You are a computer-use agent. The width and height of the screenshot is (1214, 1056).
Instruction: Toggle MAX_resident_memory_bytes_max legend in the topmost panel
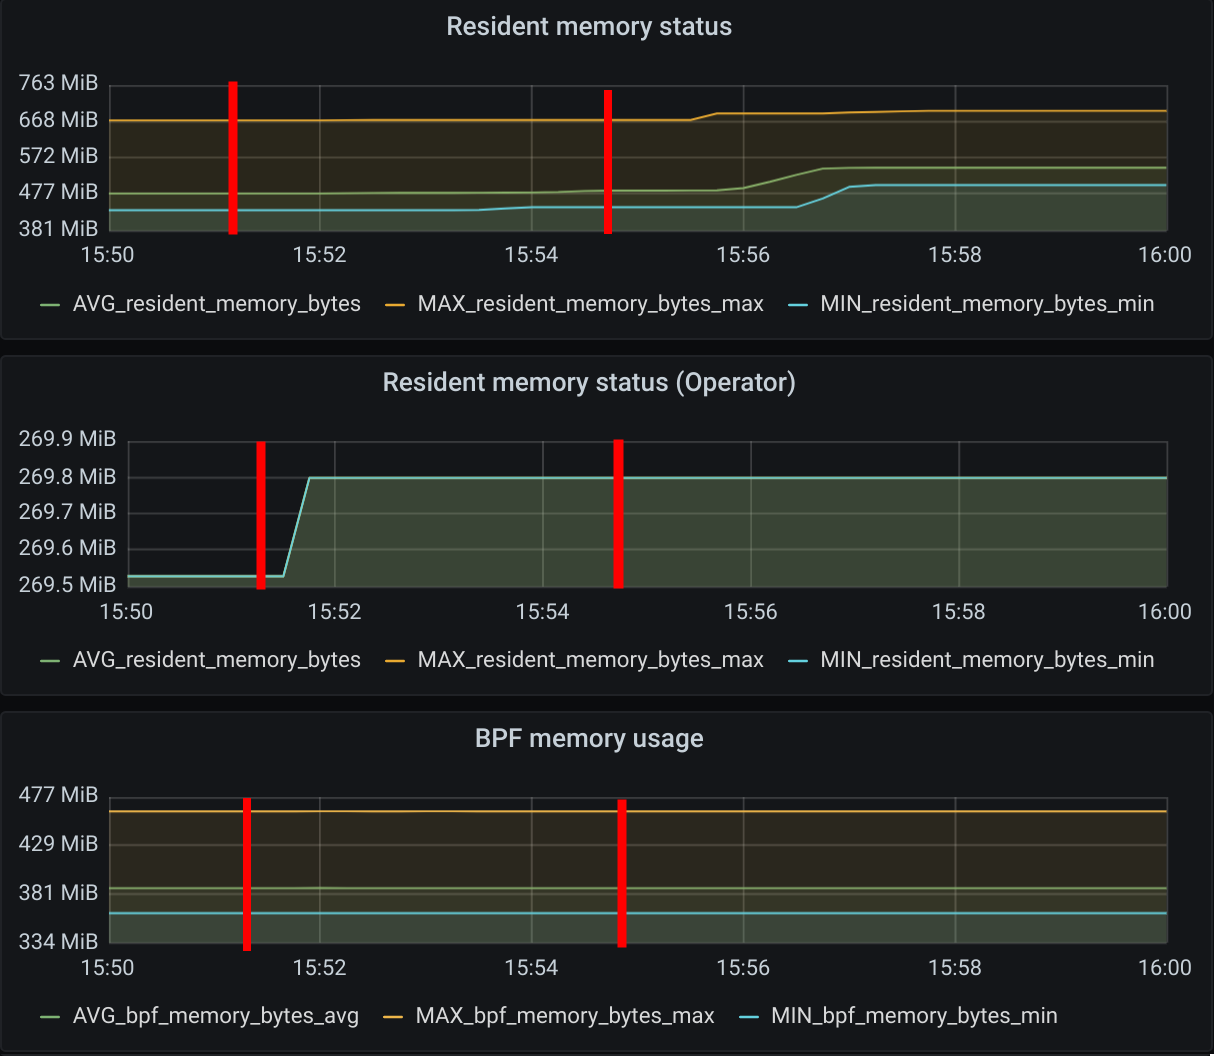click(x=590, y=304)
